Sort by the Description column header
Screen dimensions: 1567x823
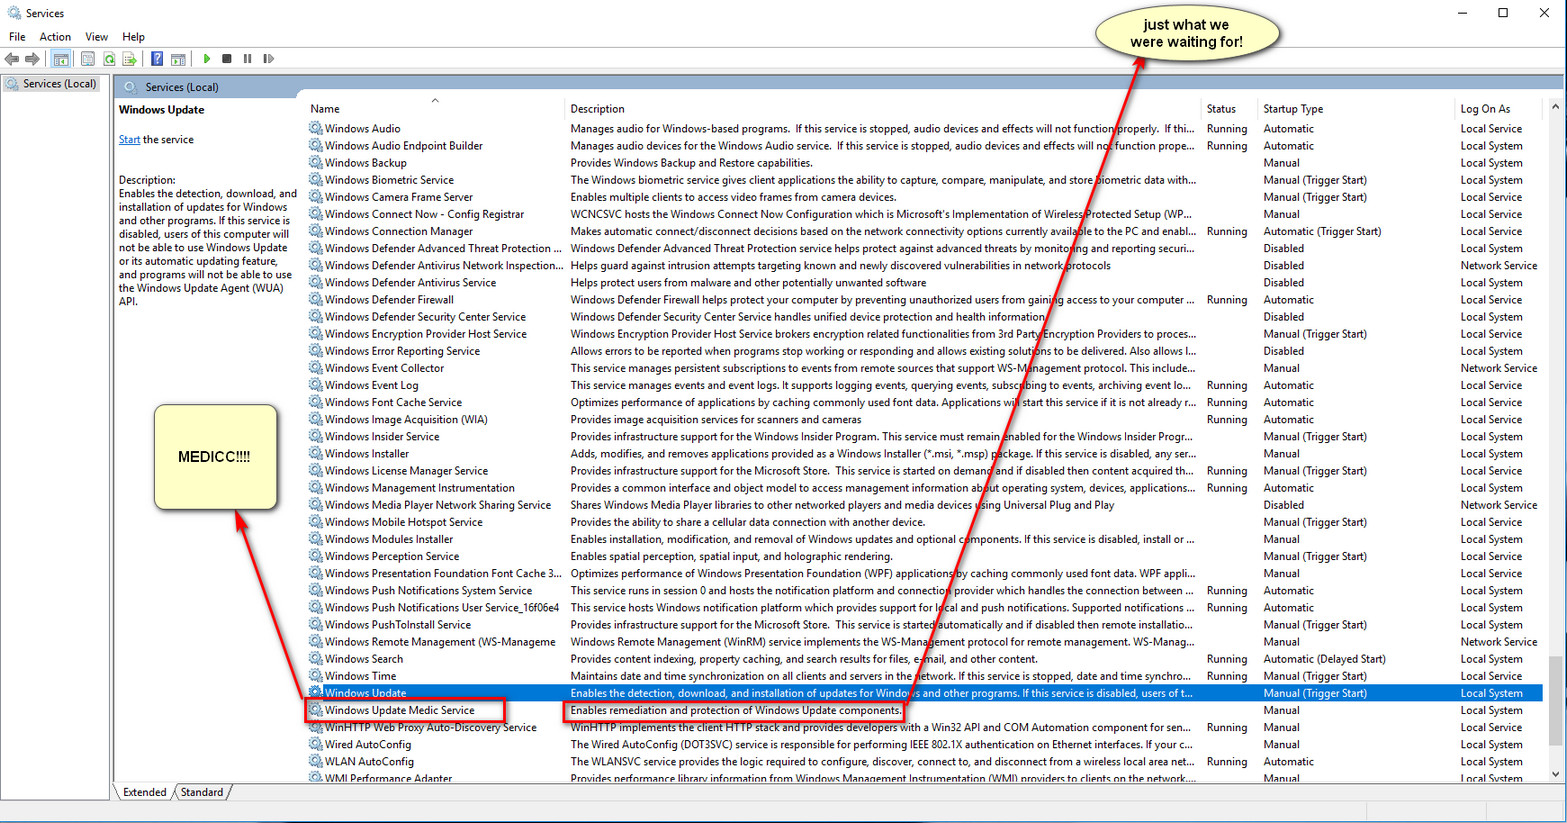[882, 109]
